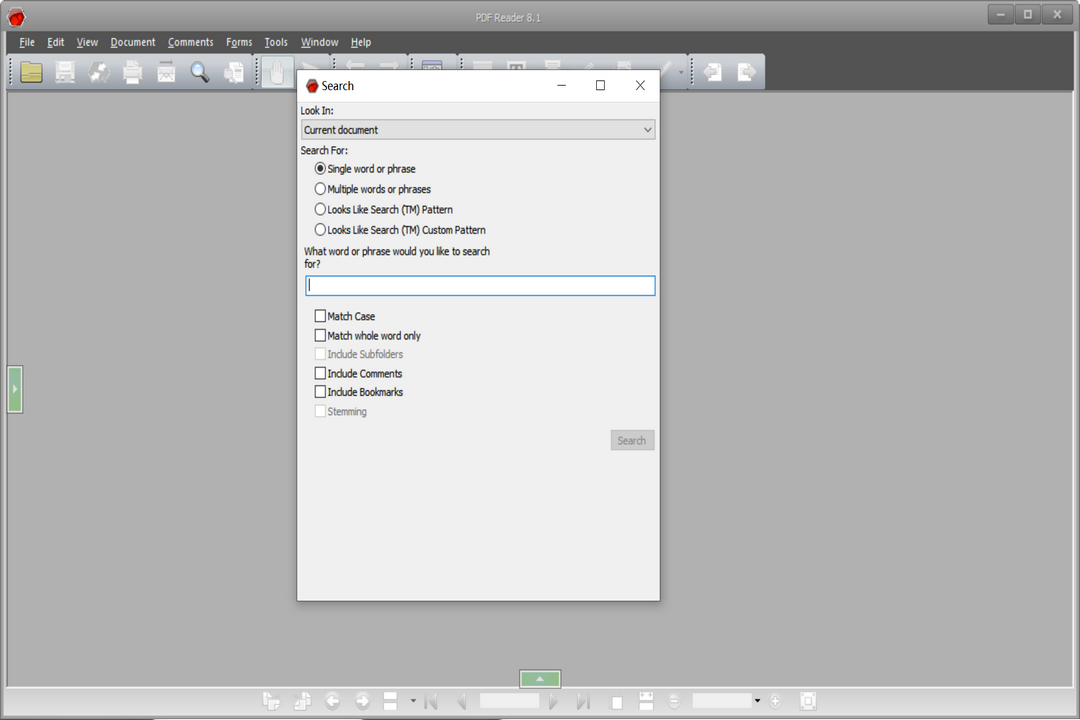
Task: Click the magnifying glass Search toolbar icon
Action: point(200,72)
